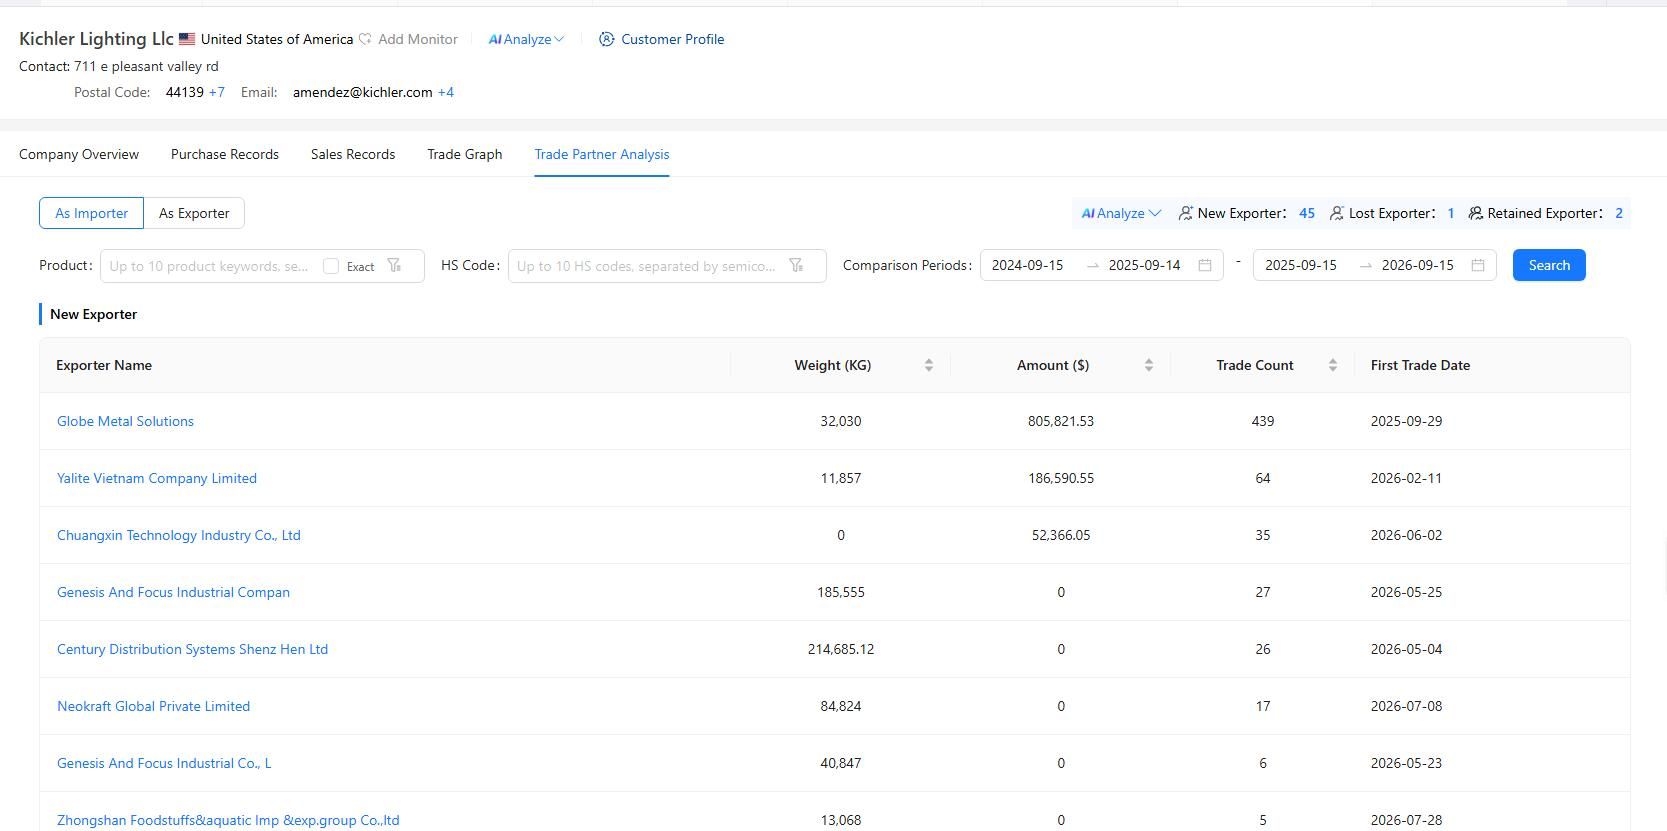Screen dimensions: 1667x831
Task: Click the postal code 44139
Action: point(185,92)
